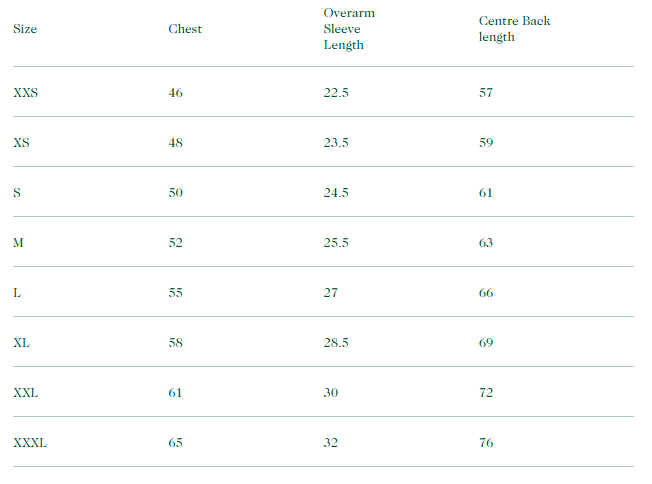Viewport: 652px width, 484px height.
Task: Select centre back length value 61
Action: coord(486,193)
